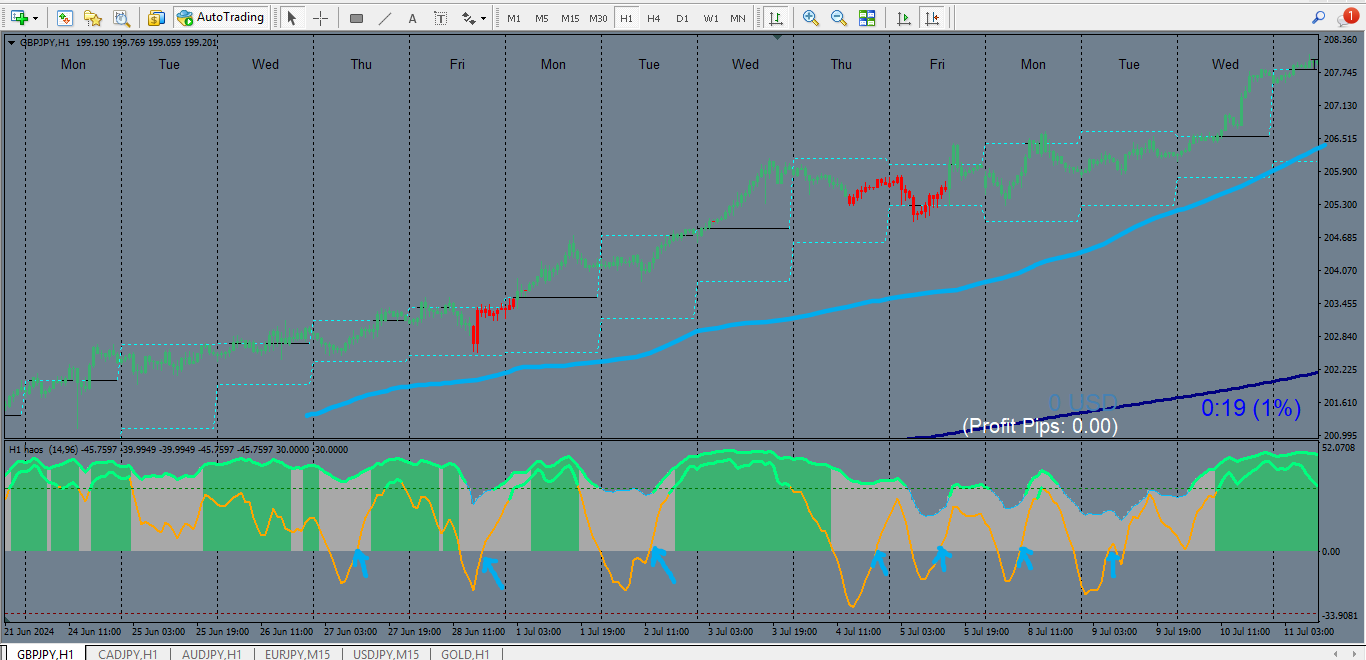The width and height of the screenshot is (1366, 660).
Task: Select the Cursor arrow tool
Action: (292, 18)
